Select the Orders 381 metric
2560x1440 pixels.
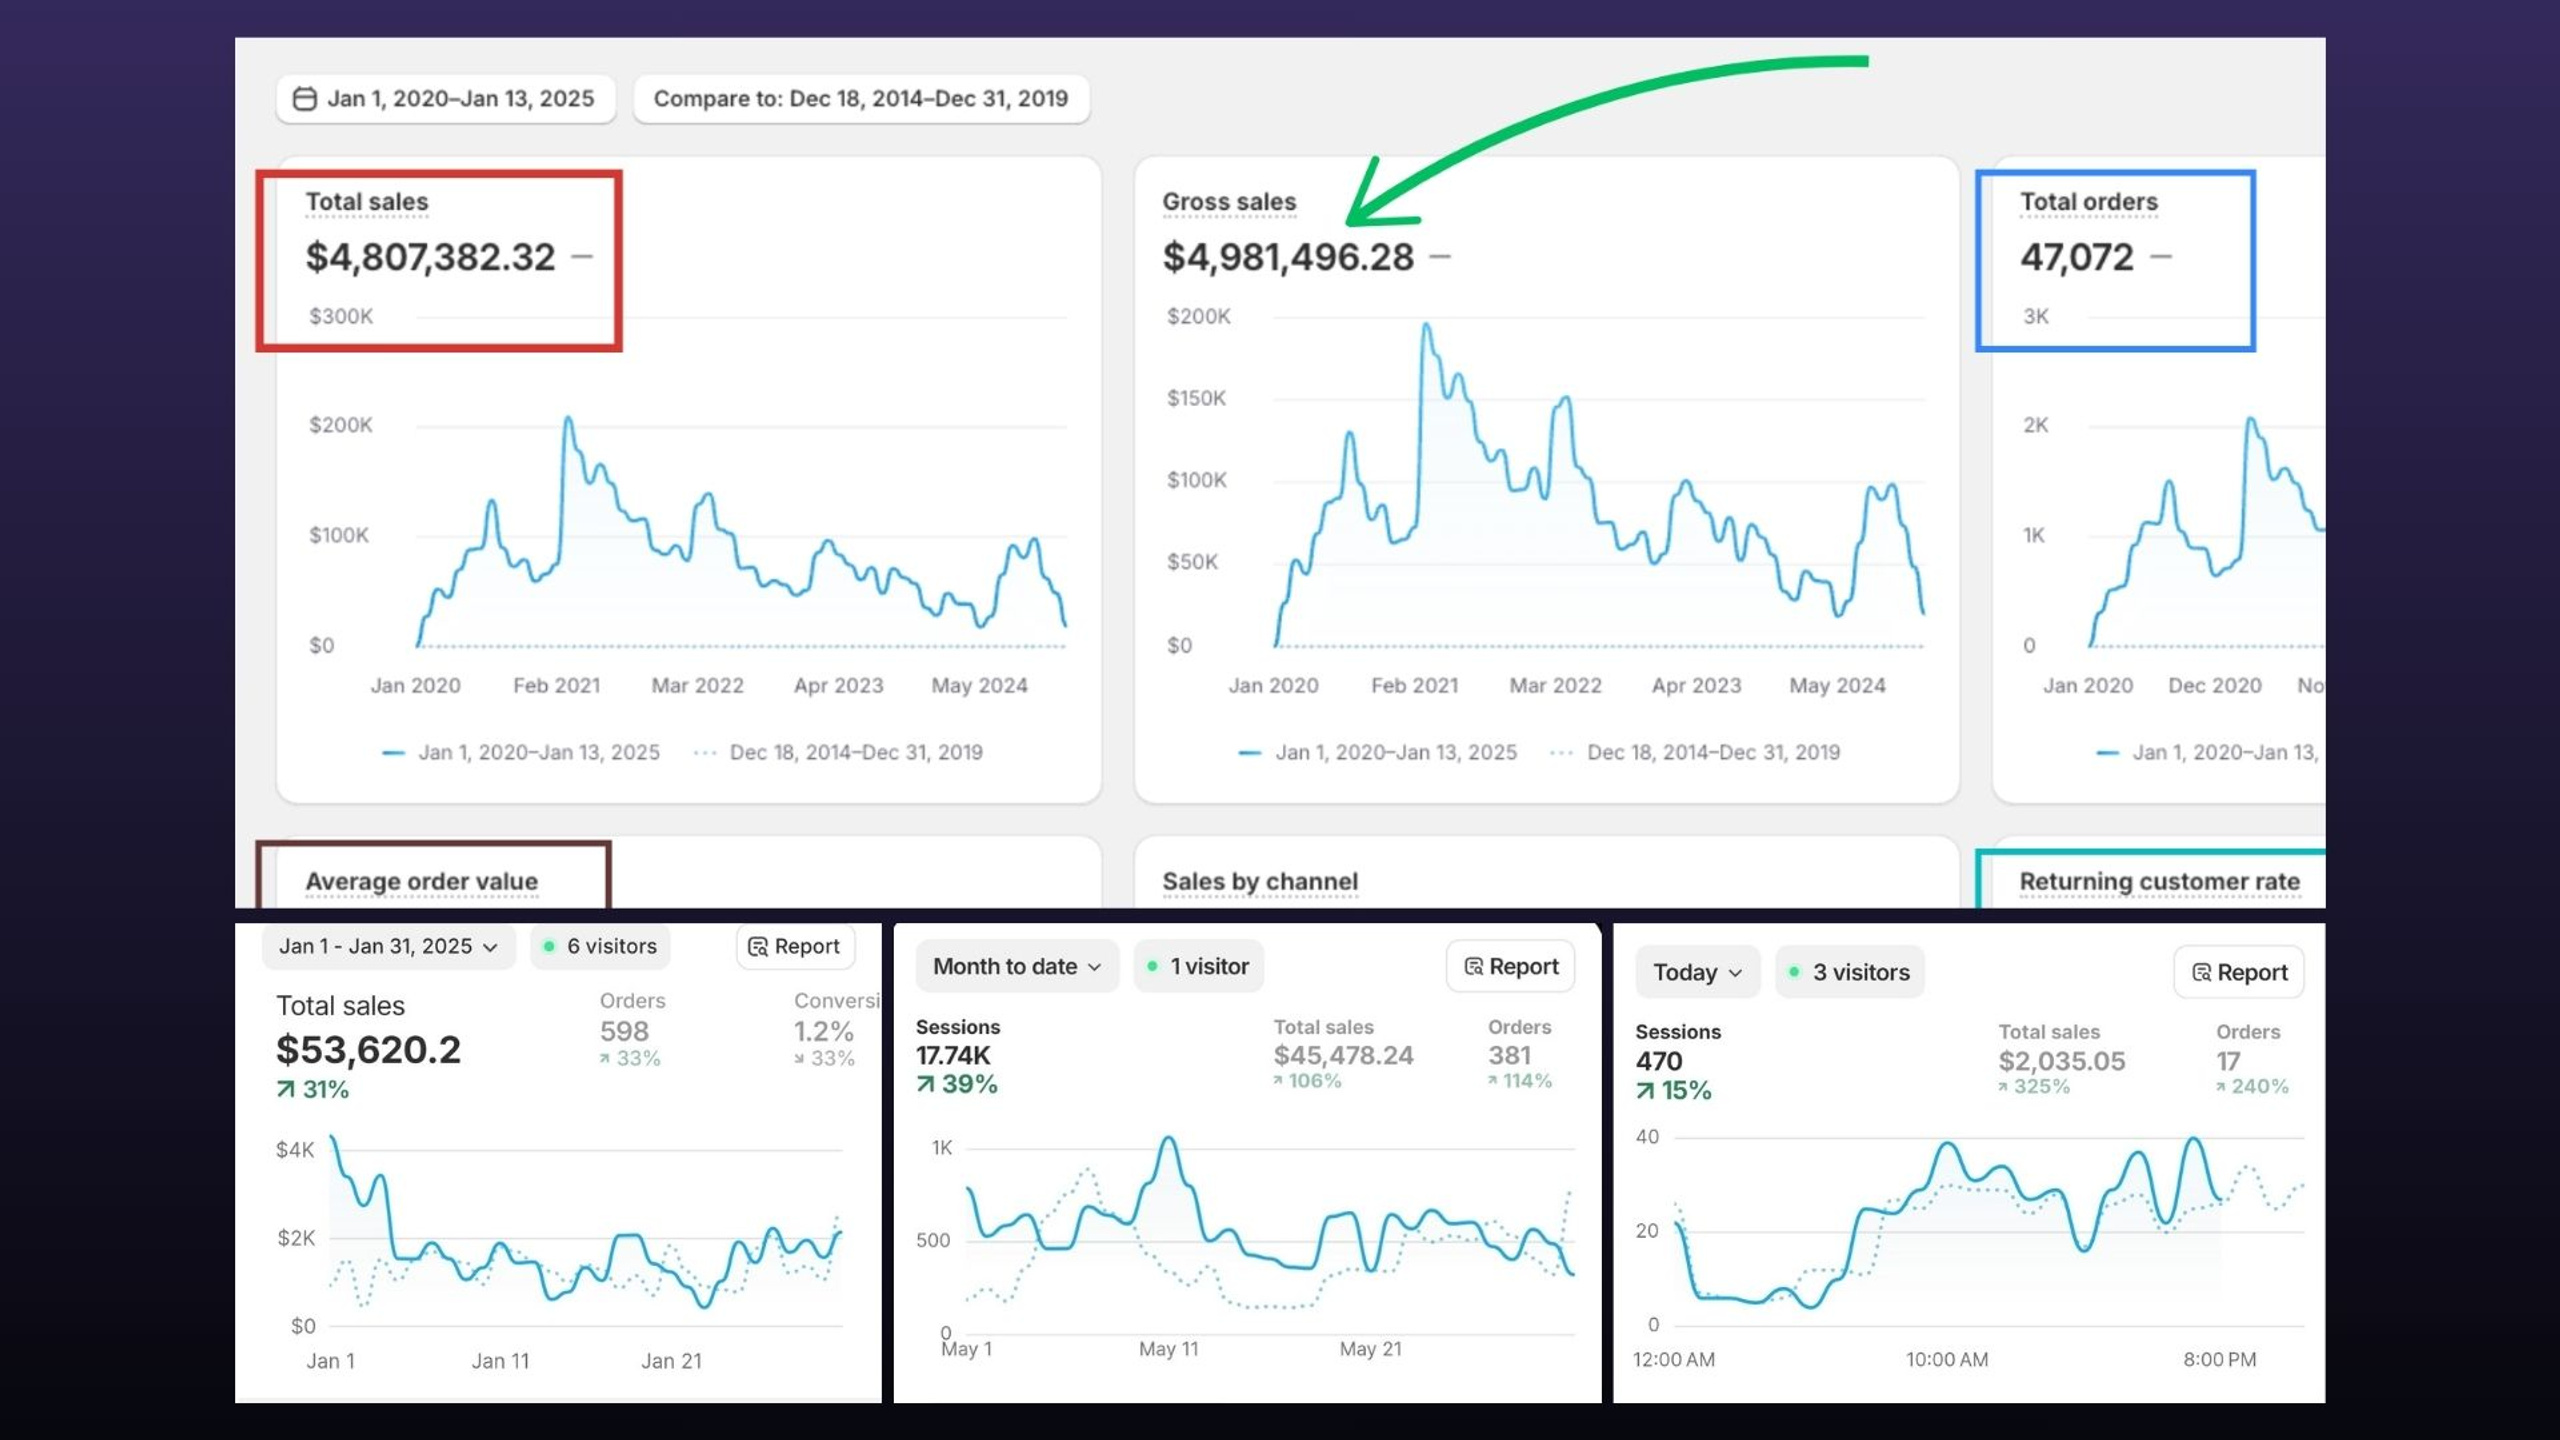(1519, 1054)
